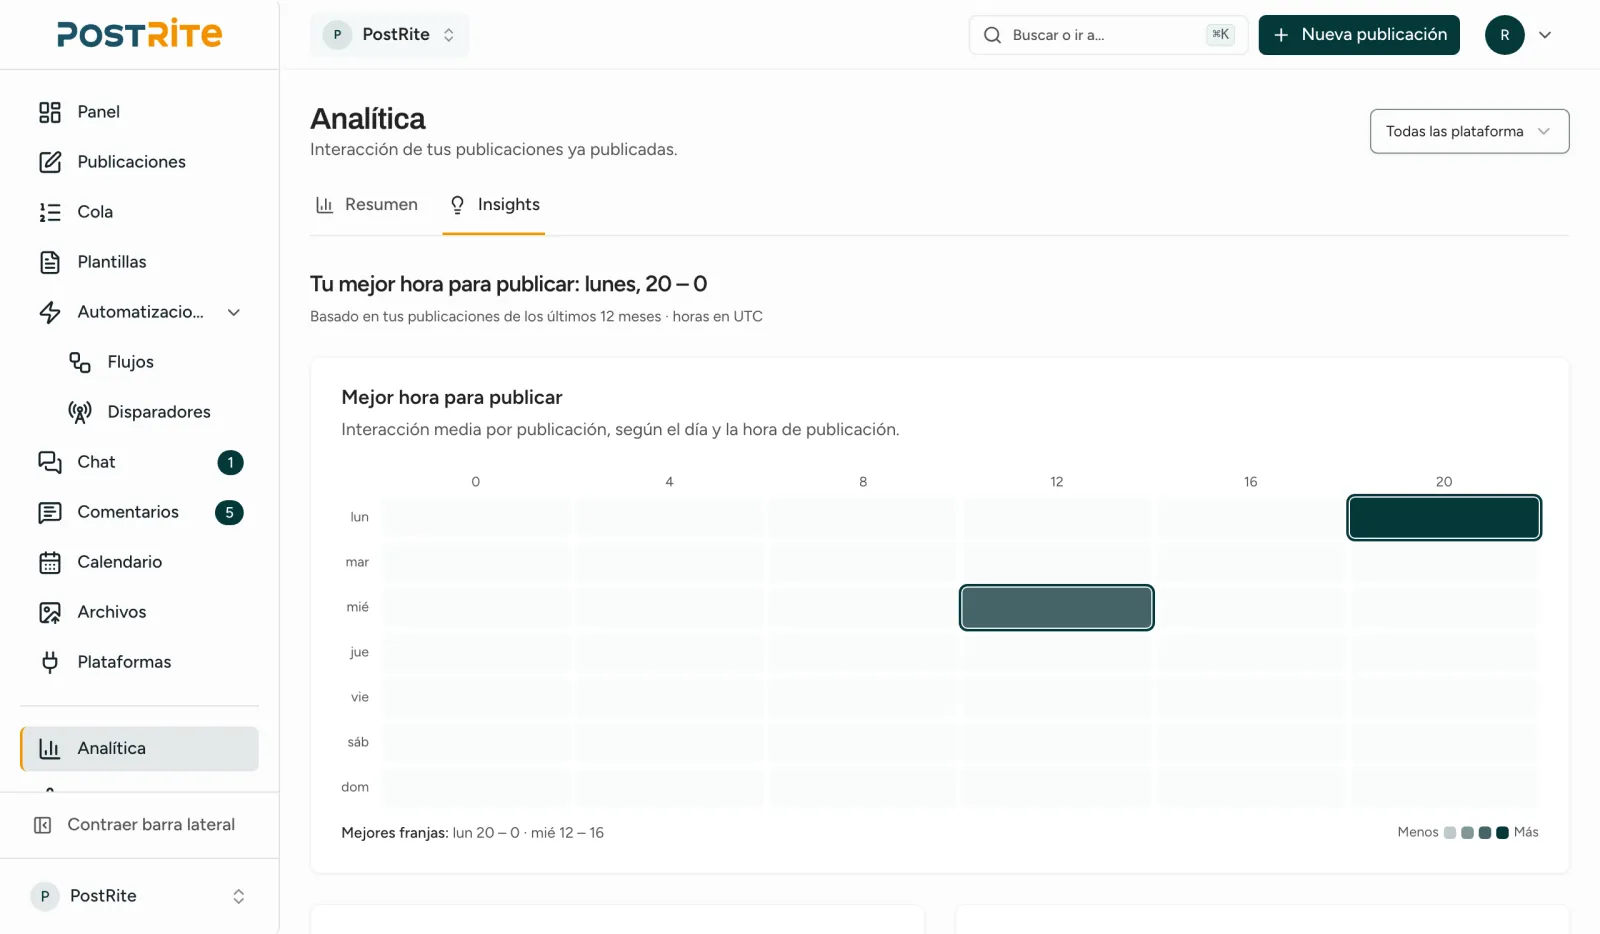Click the Contraer barra lateral panel icon
This screenshot has width=1600, height=934.
(43, 825)
